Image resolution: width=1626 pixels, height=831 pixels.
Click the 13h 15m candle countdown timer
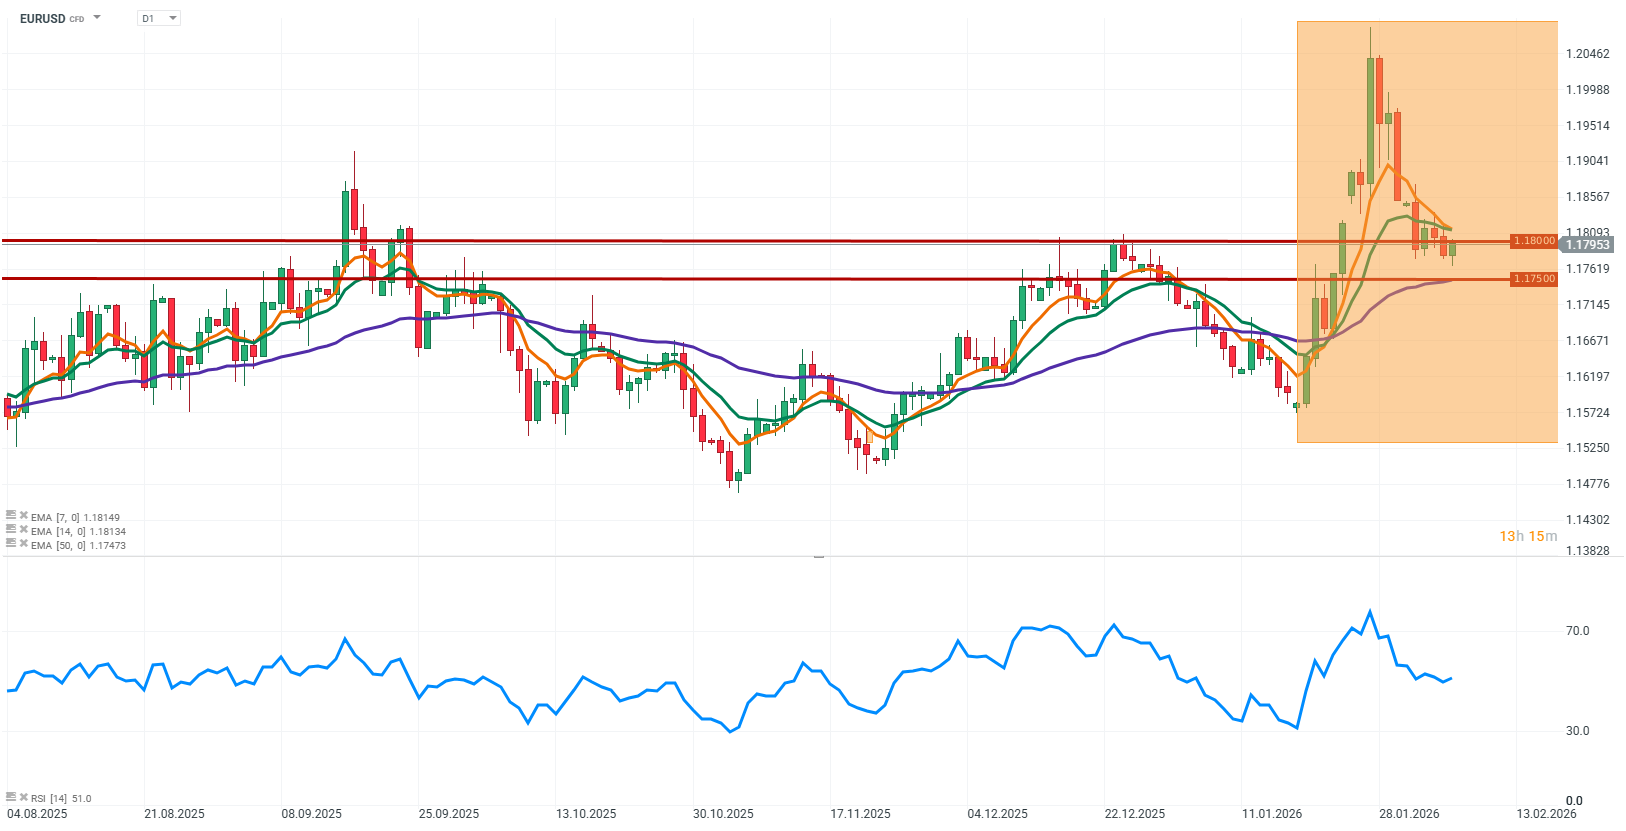tap(1527, 537)
